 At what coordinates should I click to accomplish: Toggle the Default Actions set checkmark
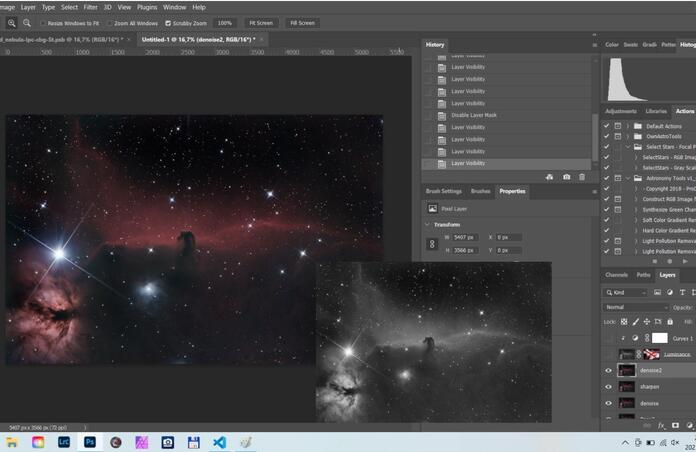(x=607, y=126)
